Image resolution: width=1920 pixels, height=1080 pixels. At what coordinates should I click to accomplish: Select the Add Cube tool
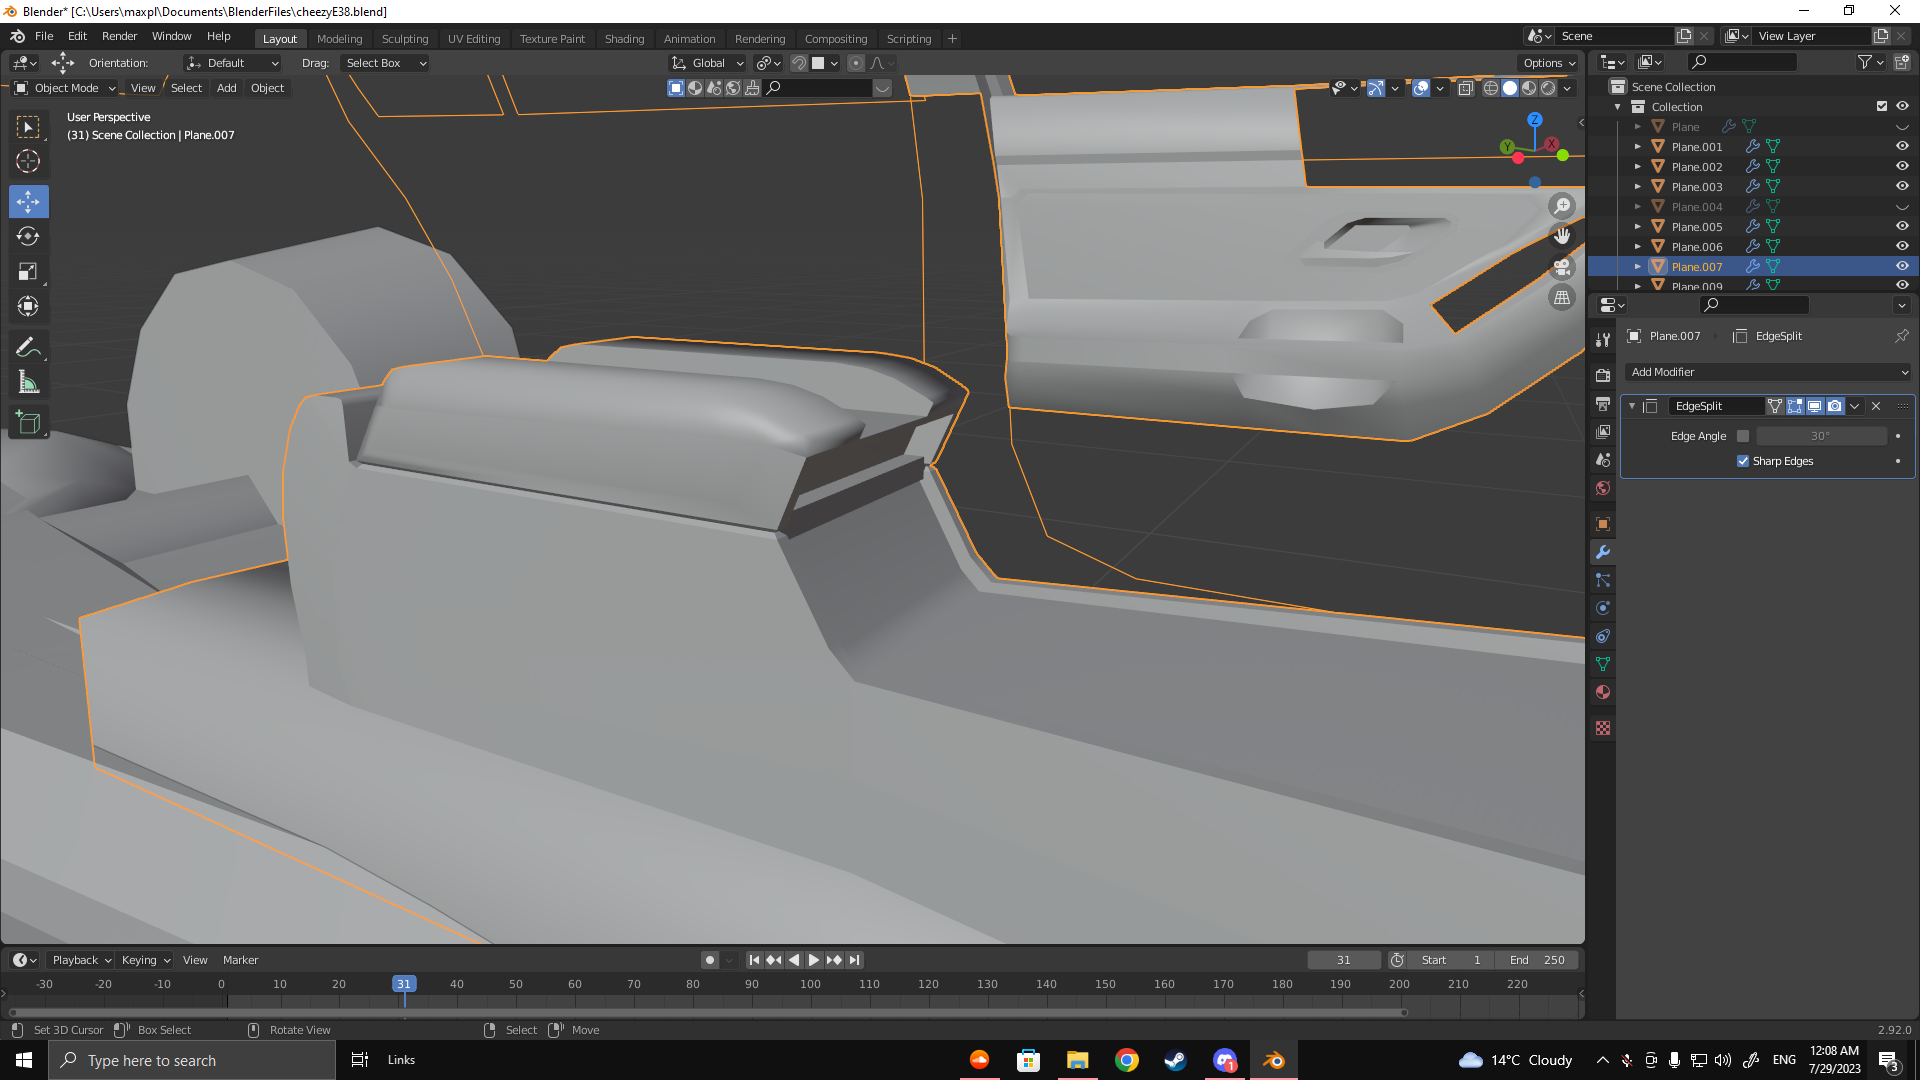(x=28, y=423)
